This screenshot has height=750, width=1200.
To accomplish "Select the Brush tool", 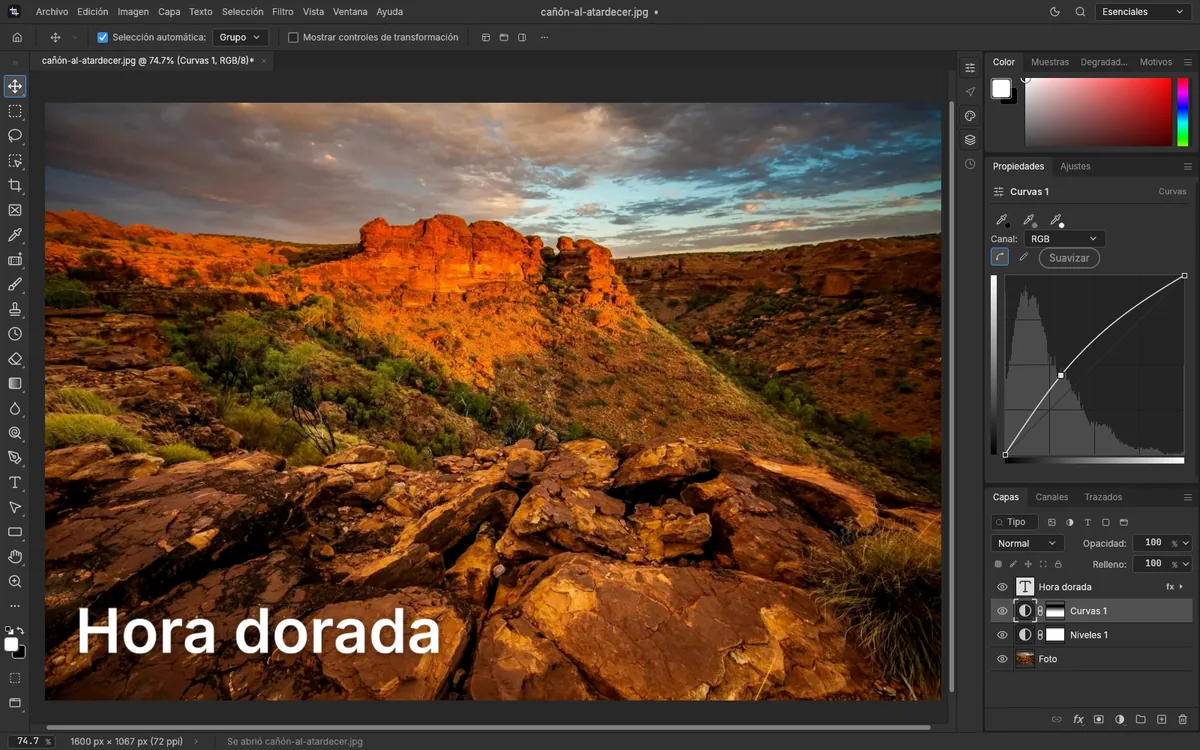I will (15, 284).
